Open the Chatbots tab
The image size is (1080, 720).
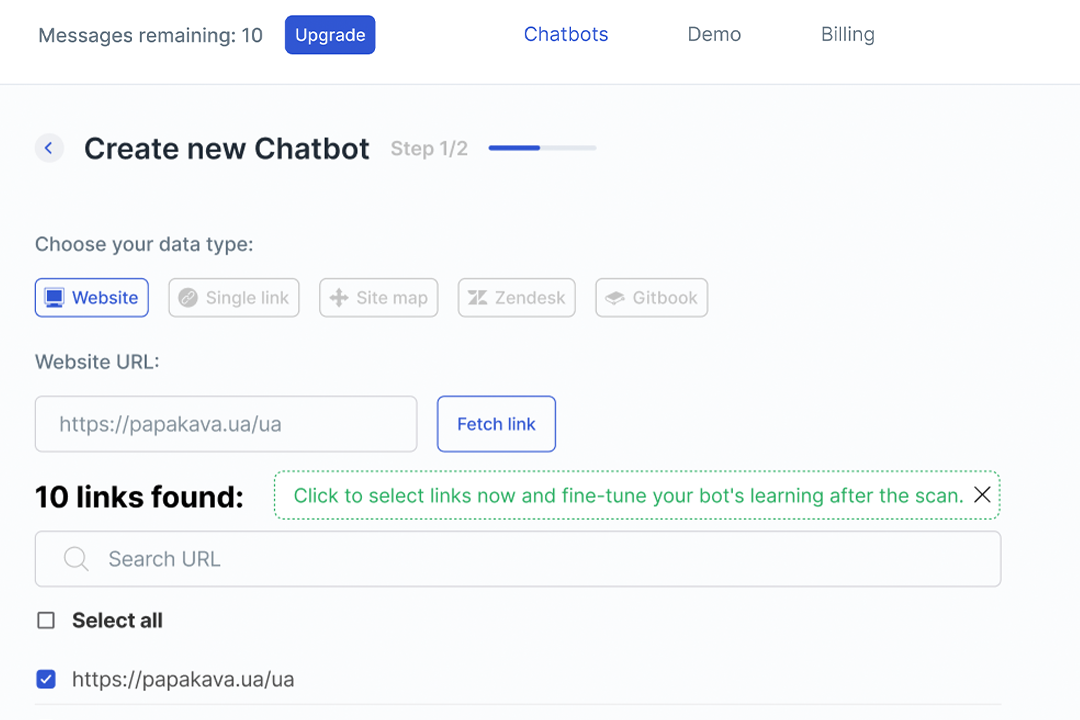coord(565,34)
